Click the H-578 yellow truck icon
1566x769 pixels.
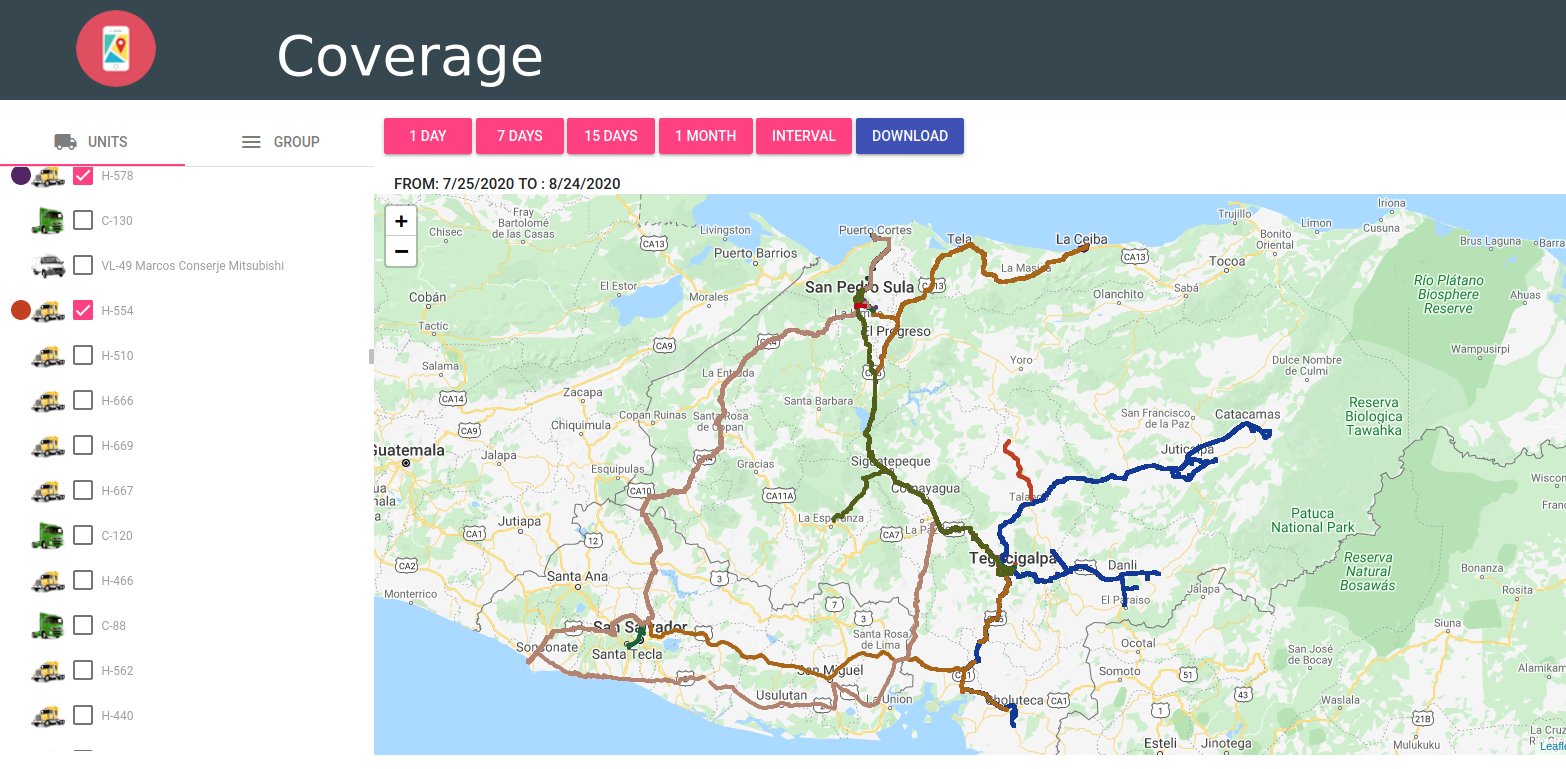pyautogui.click(x=48, y=177)
